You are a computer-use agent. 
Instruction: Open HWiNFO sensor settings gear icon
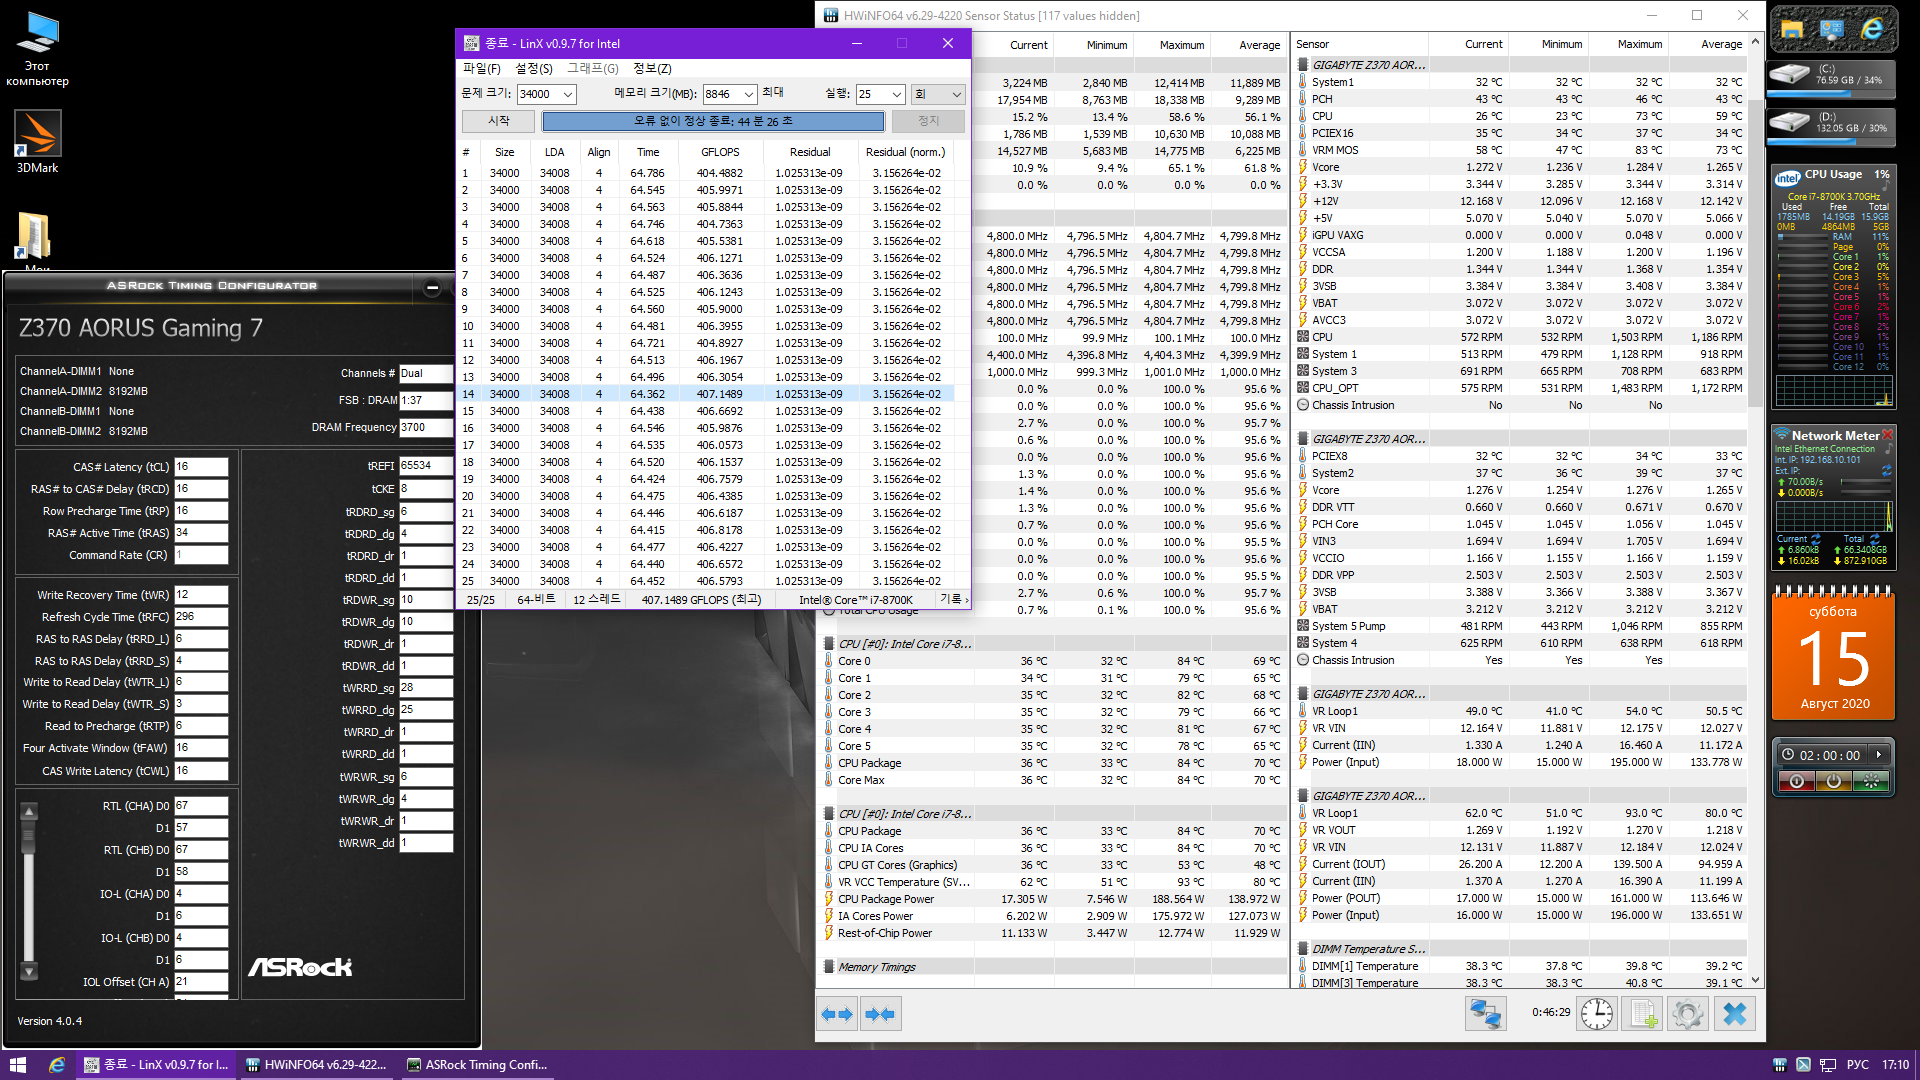pyautogui.click(x=1688, y=1014)
